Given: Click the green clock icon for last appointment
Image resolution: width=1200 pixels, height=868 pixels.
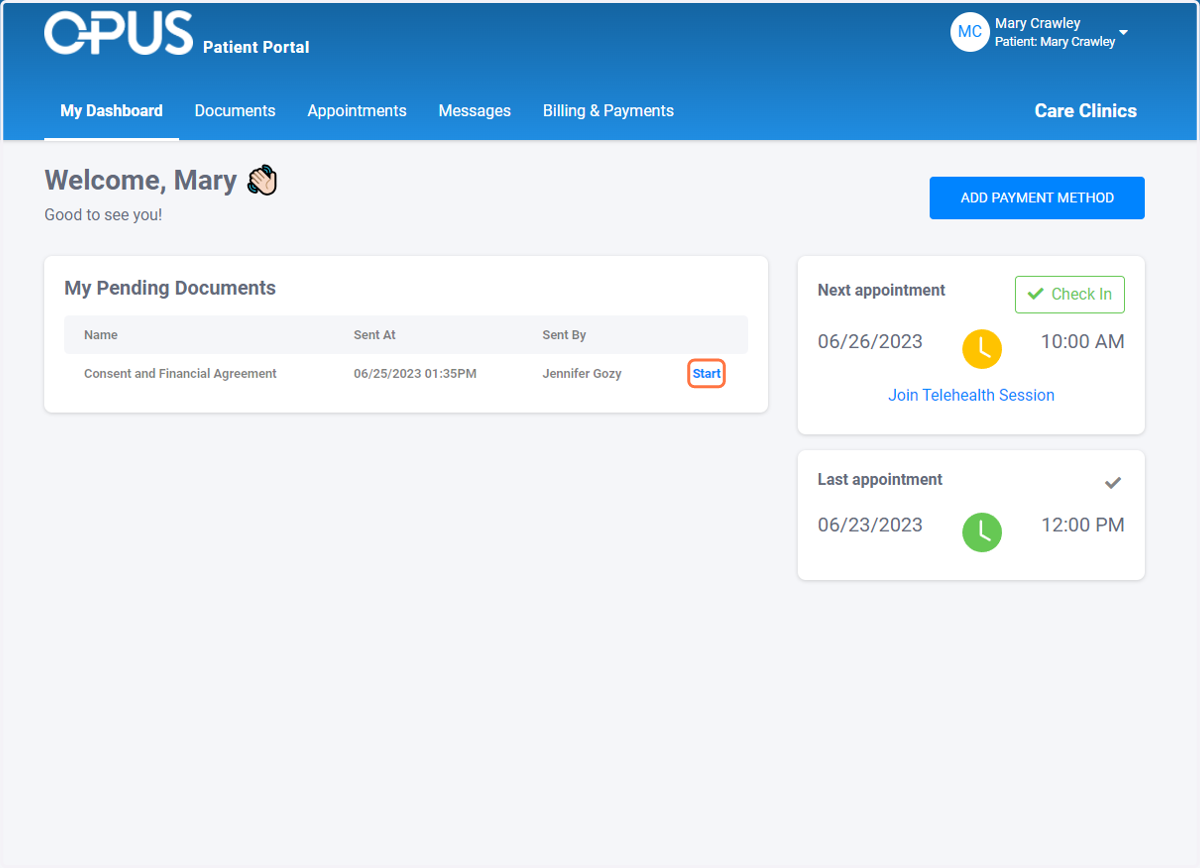Looking at the screenshot, I should coord(982,531).
